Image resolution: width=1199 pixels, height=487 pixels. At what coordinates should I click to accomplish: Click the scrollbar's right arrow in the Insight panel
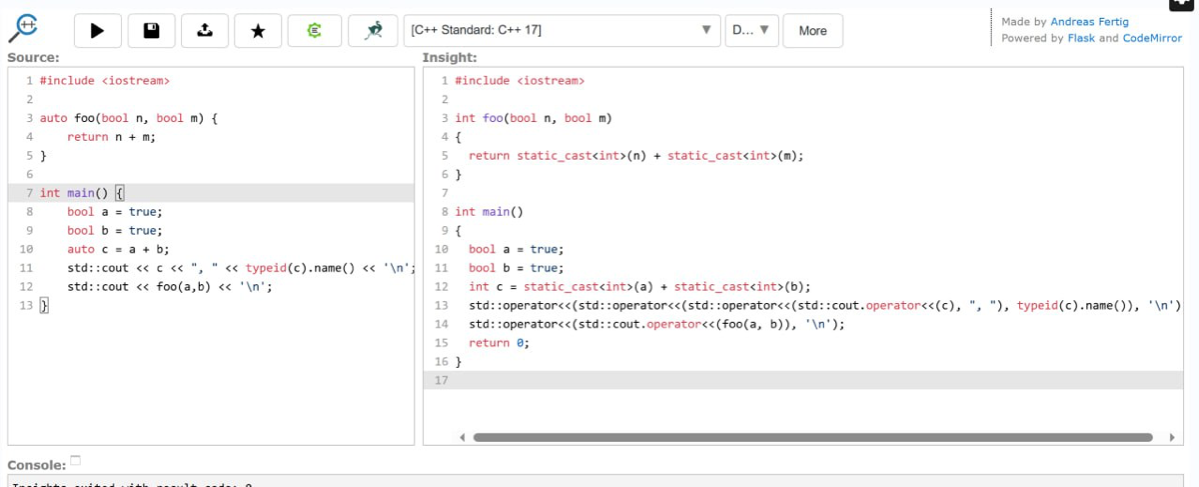1171,437
